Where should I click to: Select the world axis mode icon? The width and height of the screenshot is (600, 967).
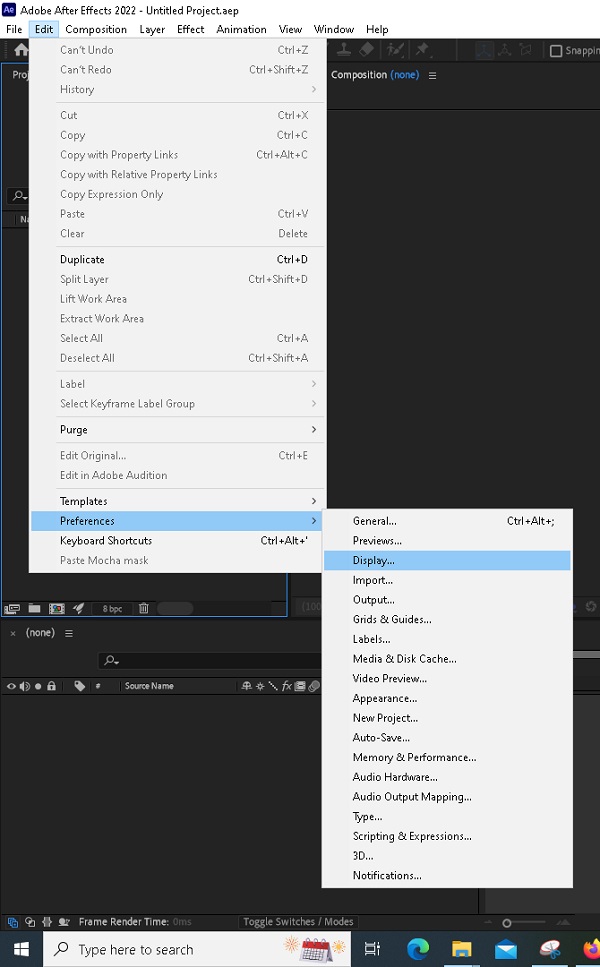[504, 51]
